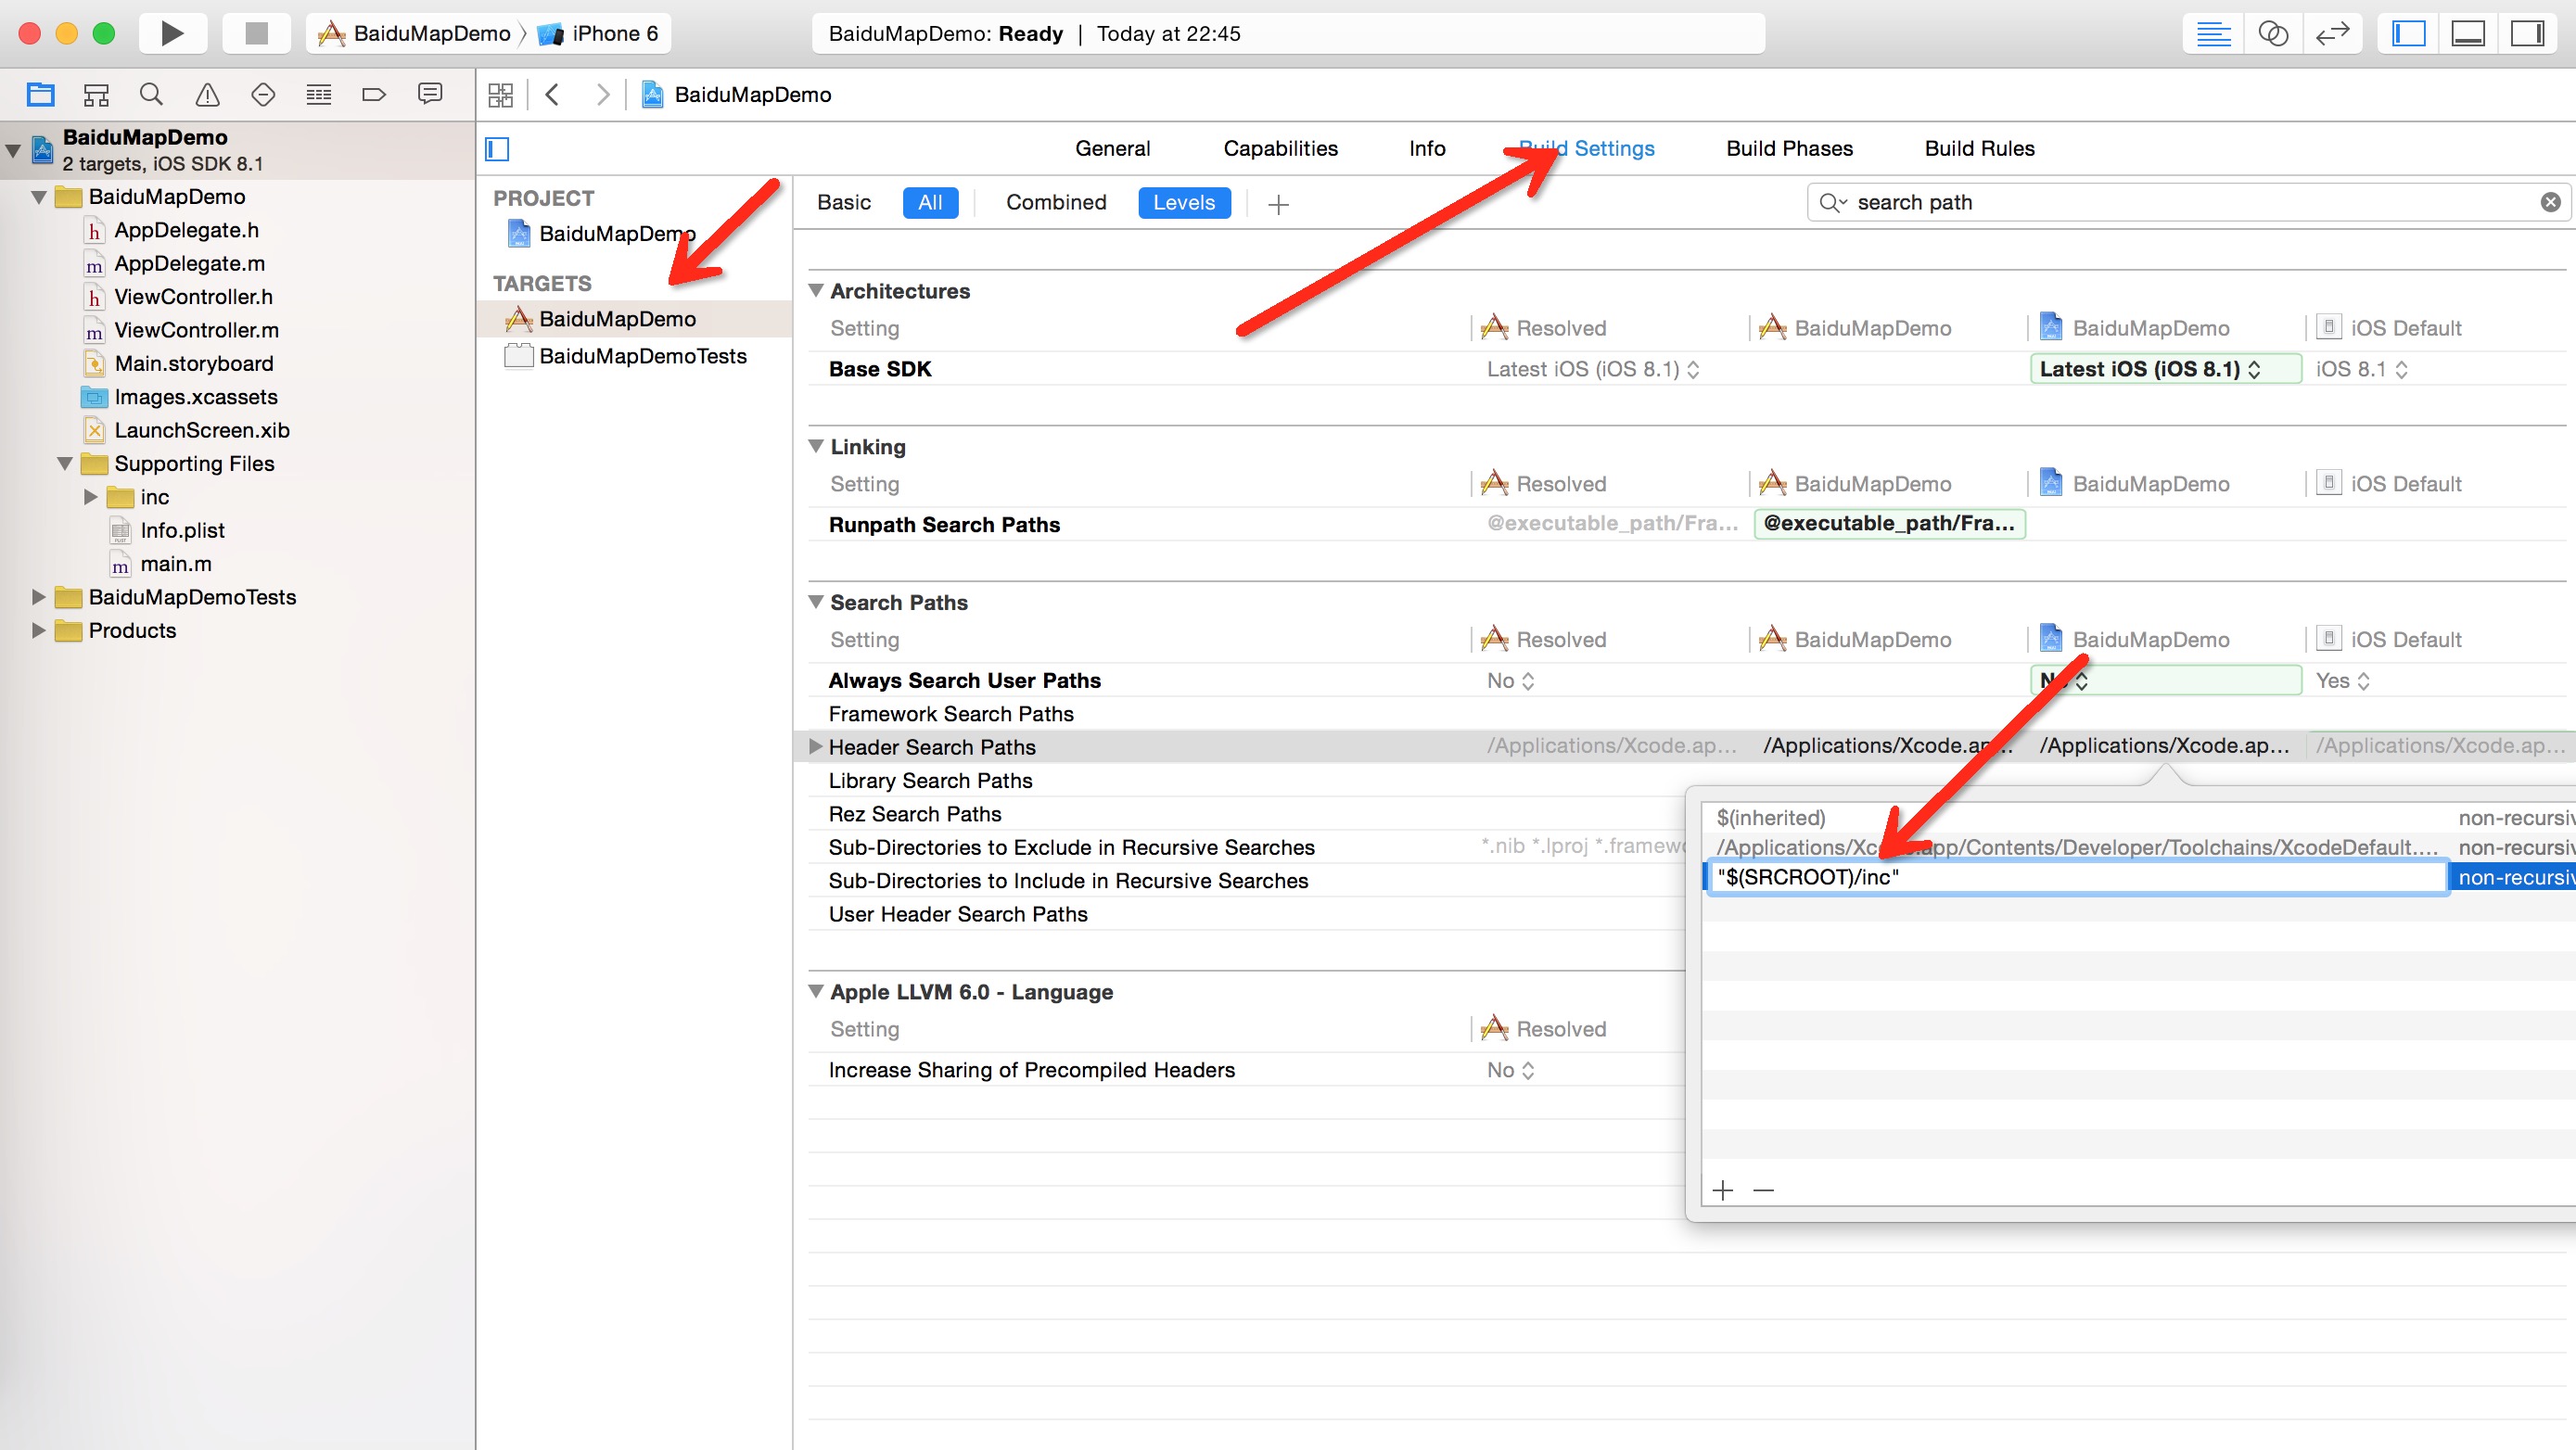This screenshot has height=1450, width=2576.
Task: Open the Symbol navigator
Action: (96, 95)
